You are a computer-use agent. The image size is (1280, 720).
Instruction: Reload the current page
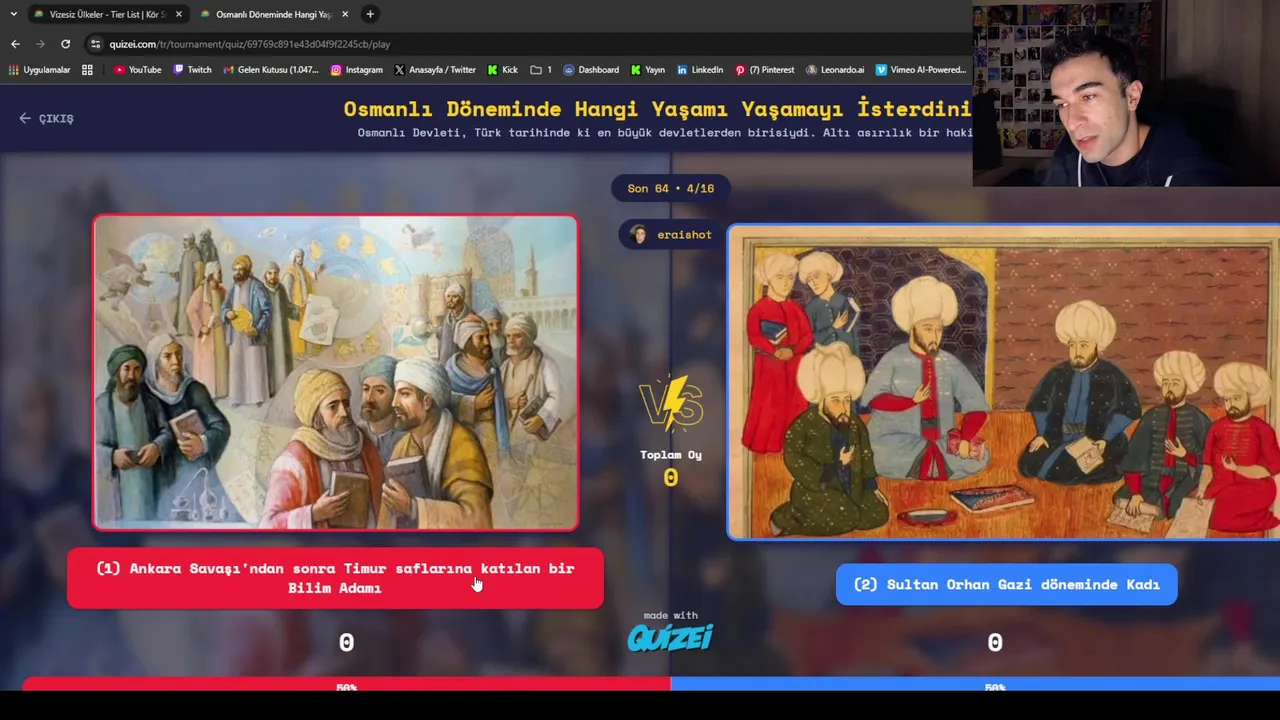coord(65,44)
